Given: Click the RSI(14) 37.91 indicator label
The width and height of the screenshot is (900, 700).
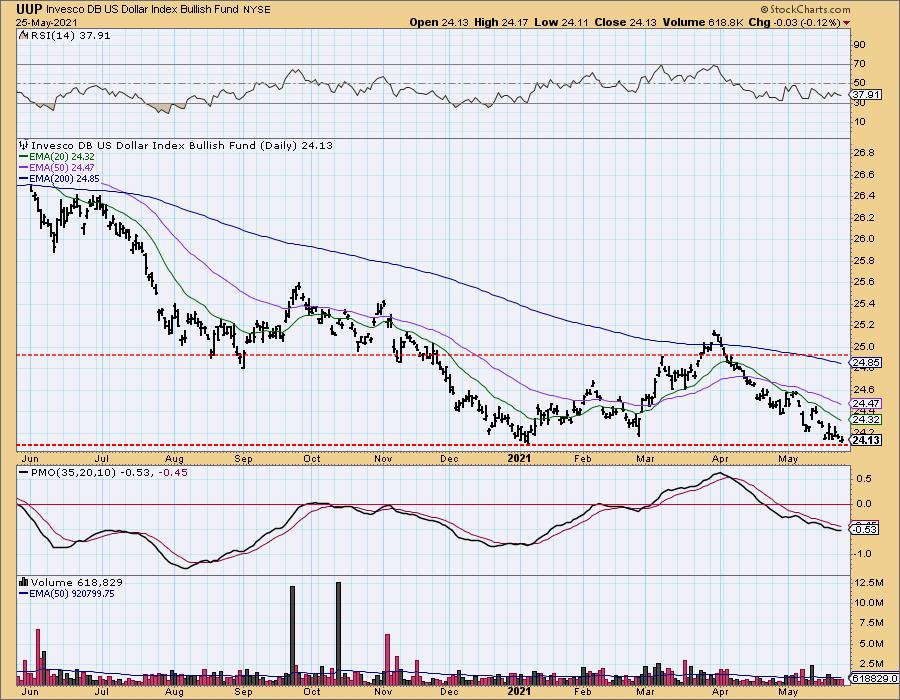Looking at the screenshot, I should click(69, 35).
